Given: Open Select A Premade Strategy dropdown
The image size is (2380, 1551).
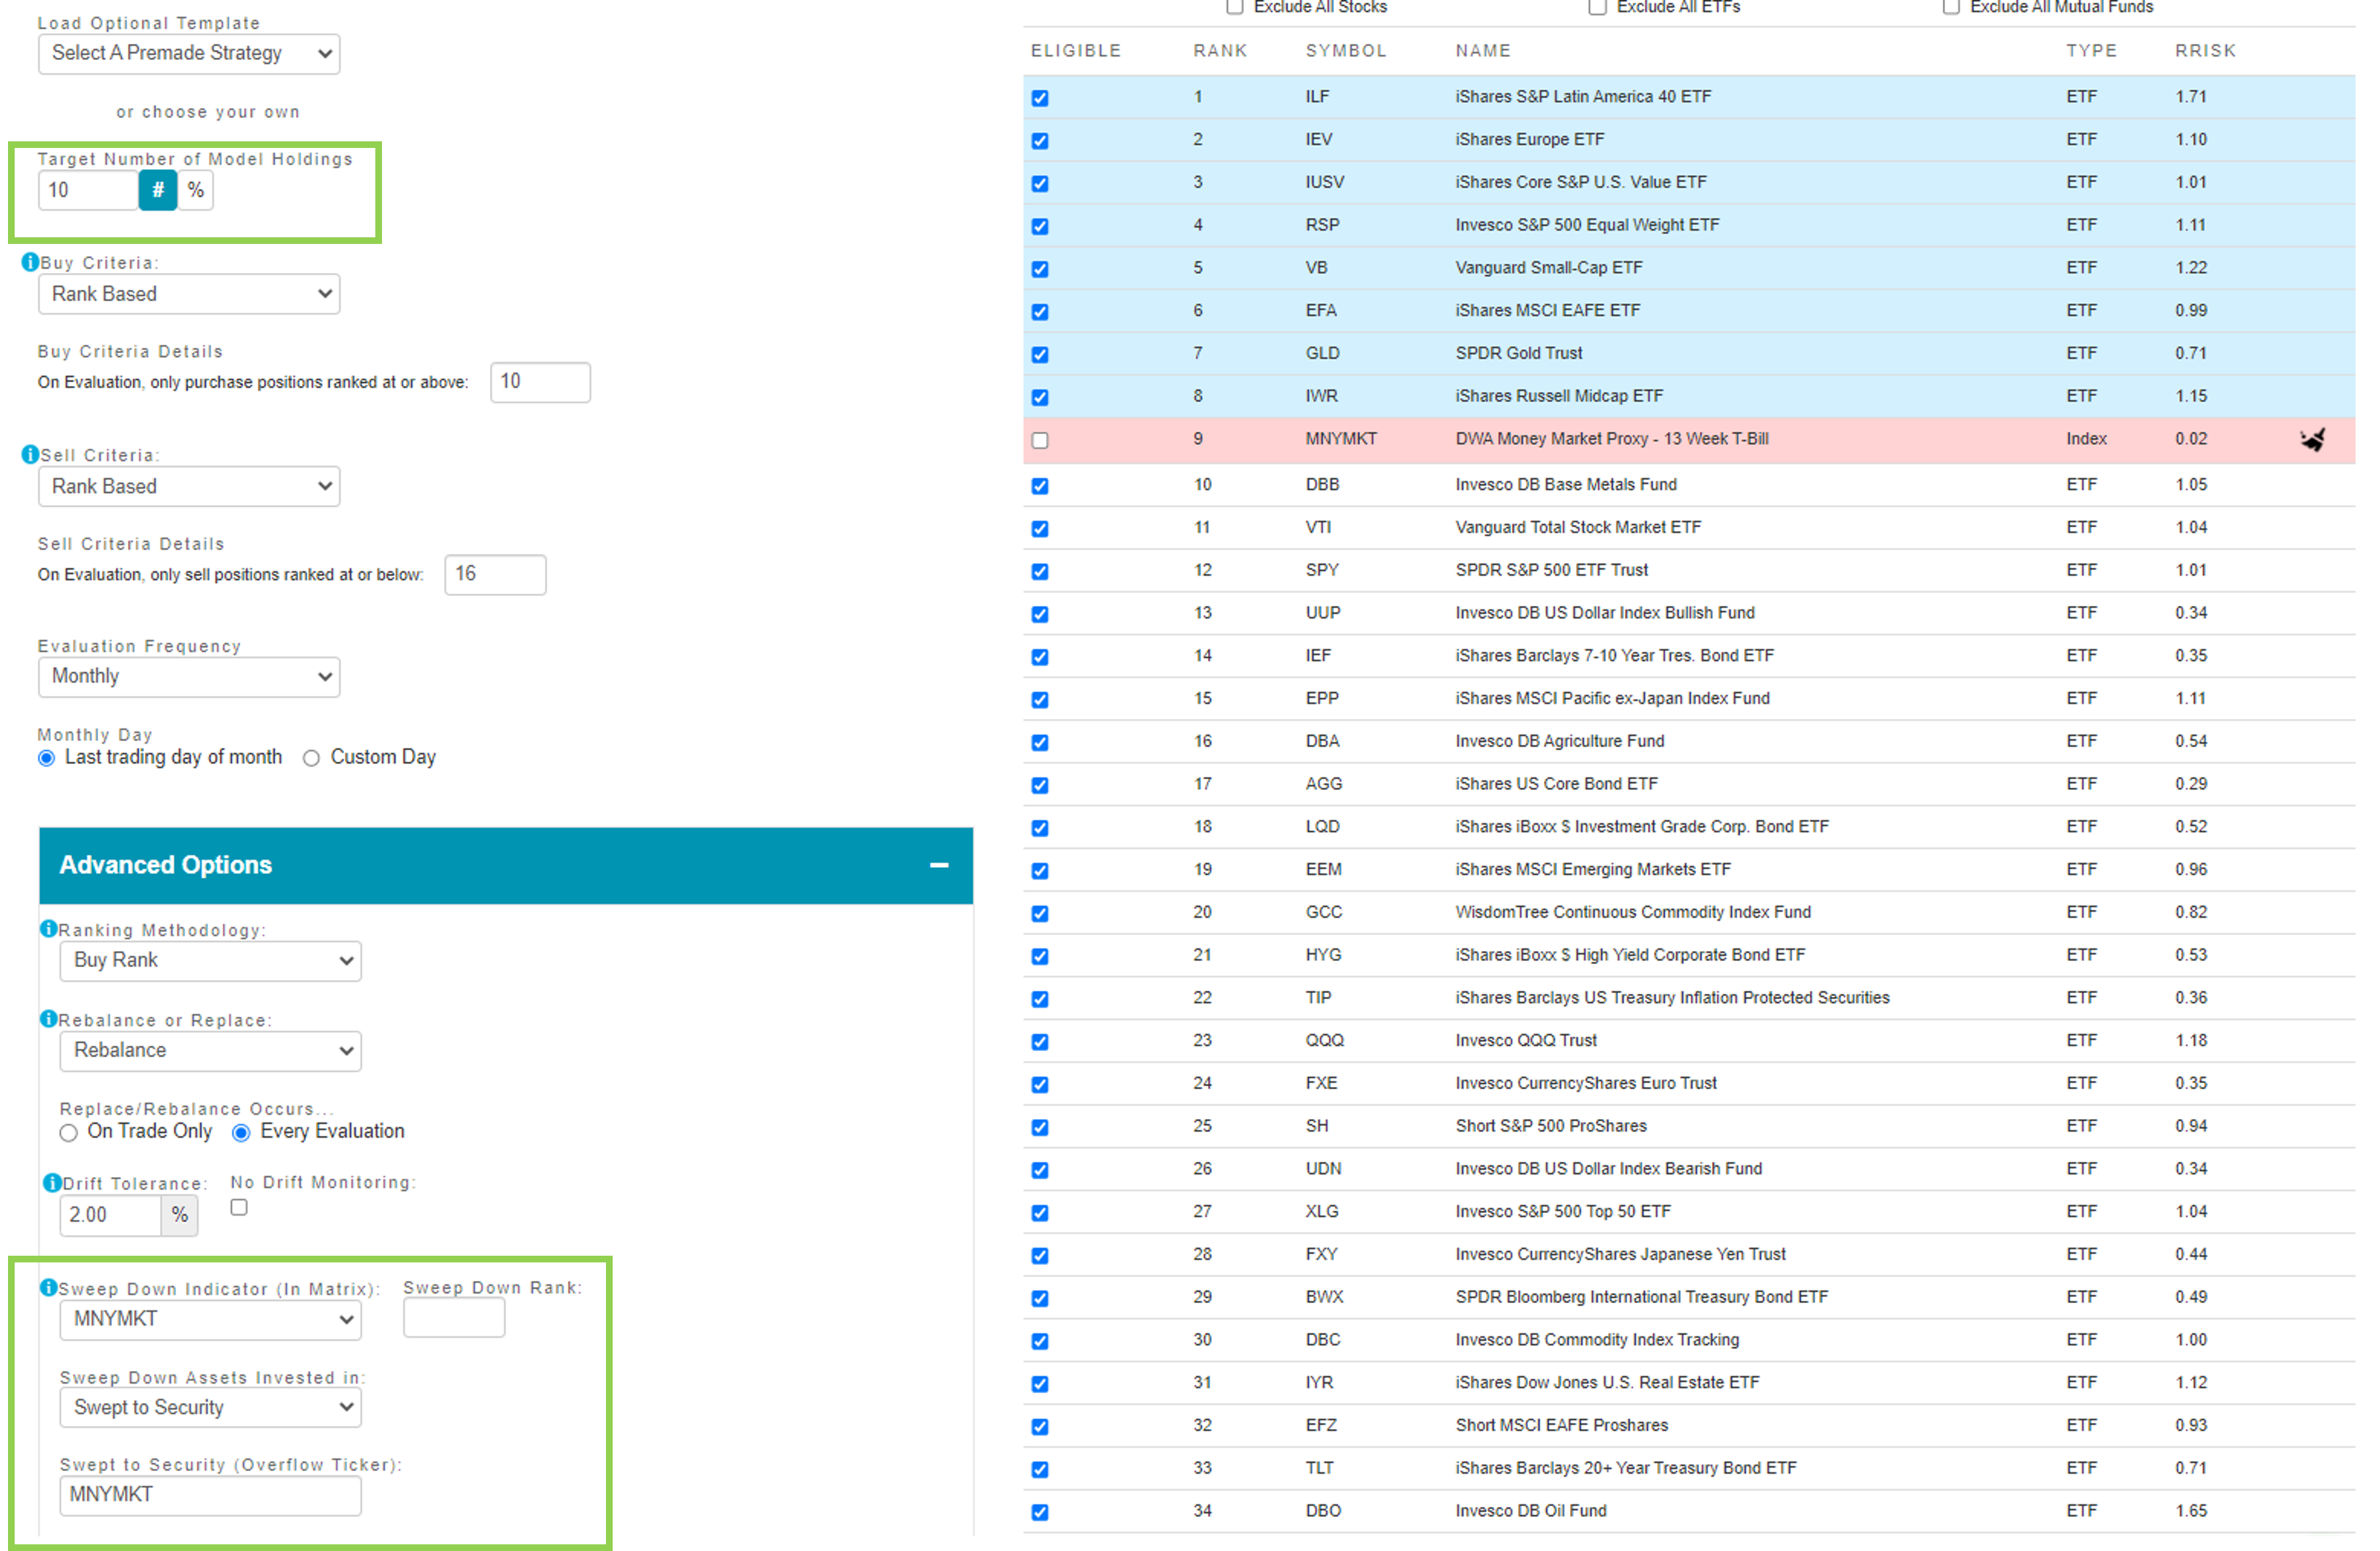Looking at the screenshot, I should [189, 53].
